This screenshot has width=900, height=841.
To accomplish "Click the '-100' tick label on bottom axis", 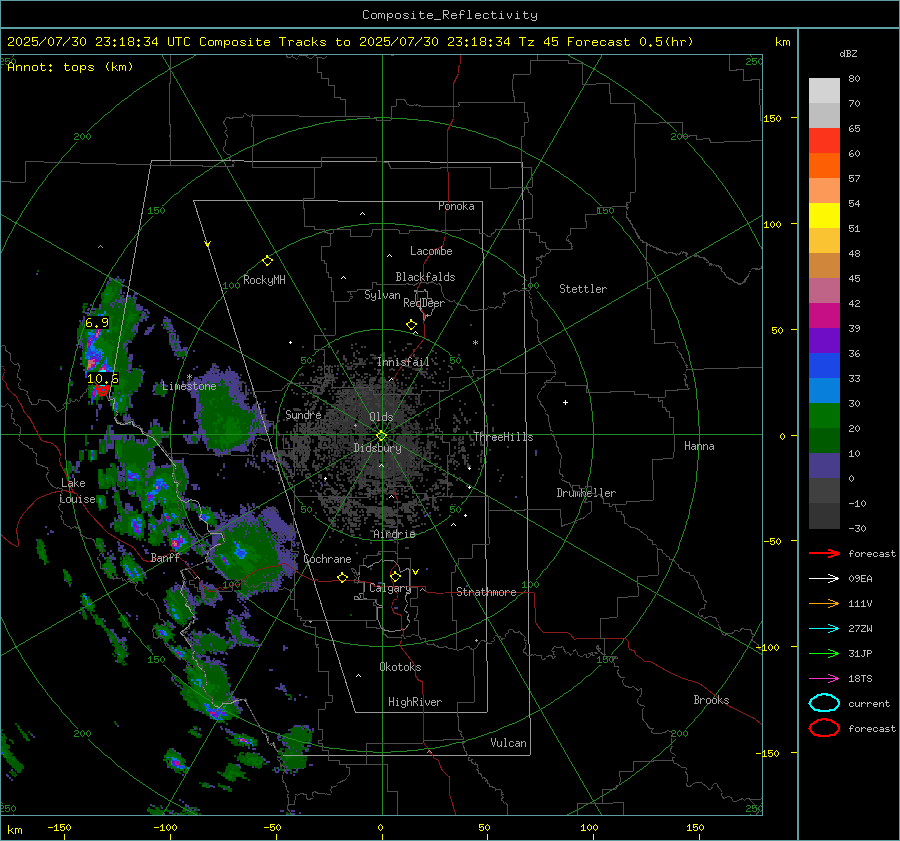I will coord(165,828).
